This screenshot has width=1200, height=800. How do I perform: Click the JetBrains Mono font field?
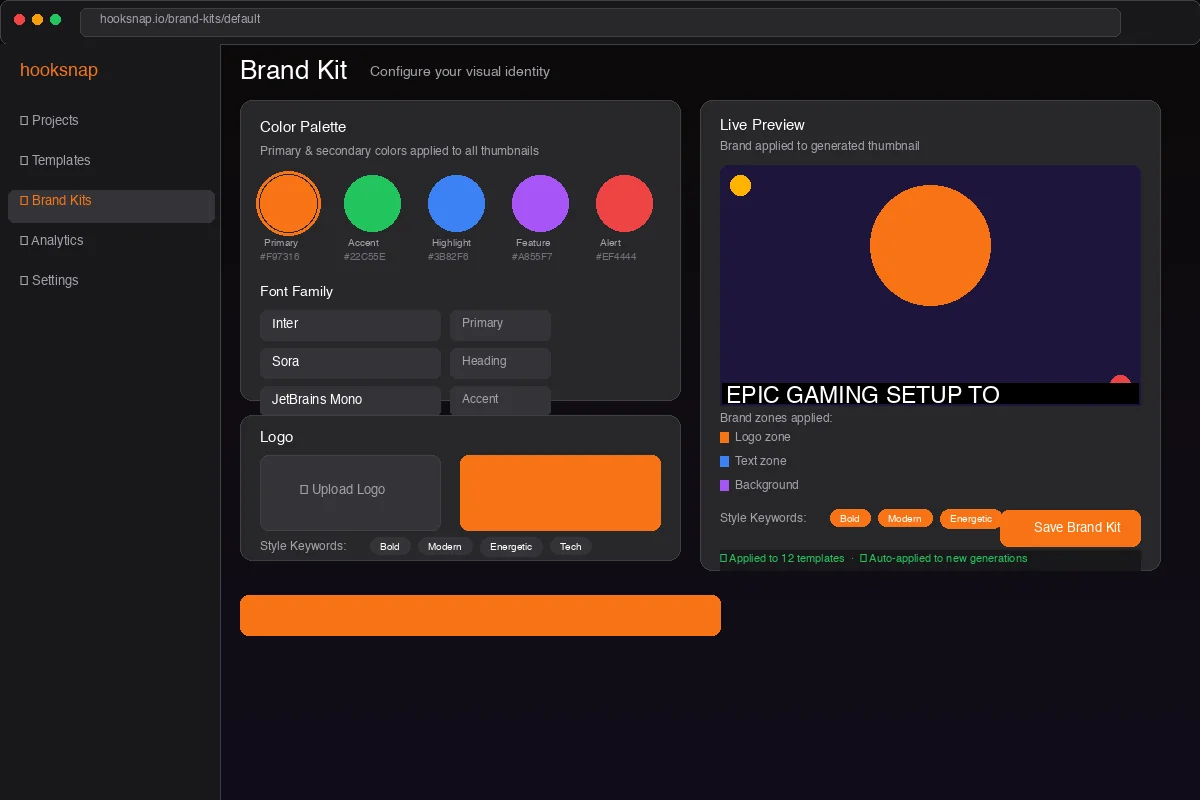(350, 400)
